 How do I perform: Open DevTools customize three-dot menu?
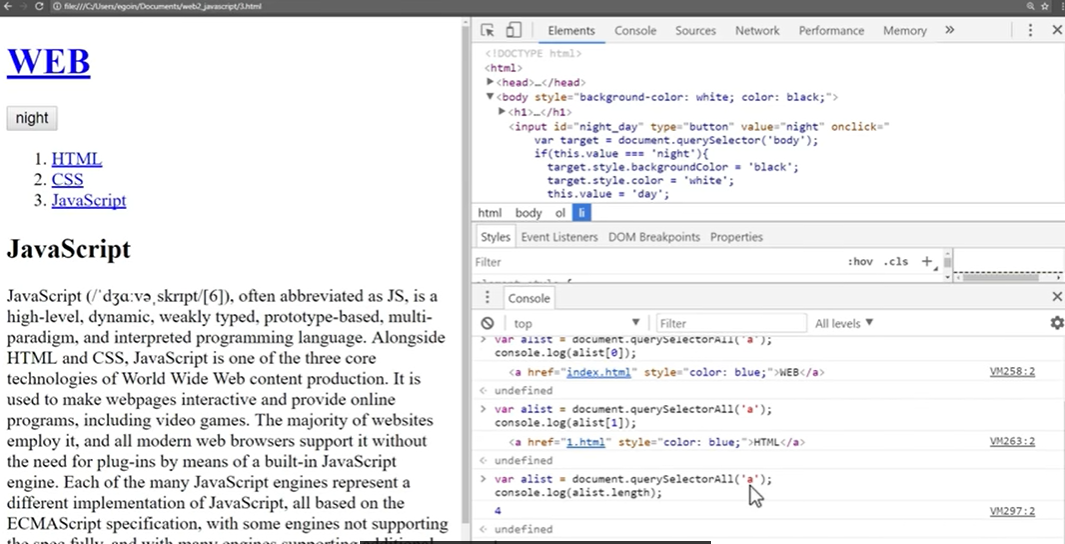(1030, 30)
